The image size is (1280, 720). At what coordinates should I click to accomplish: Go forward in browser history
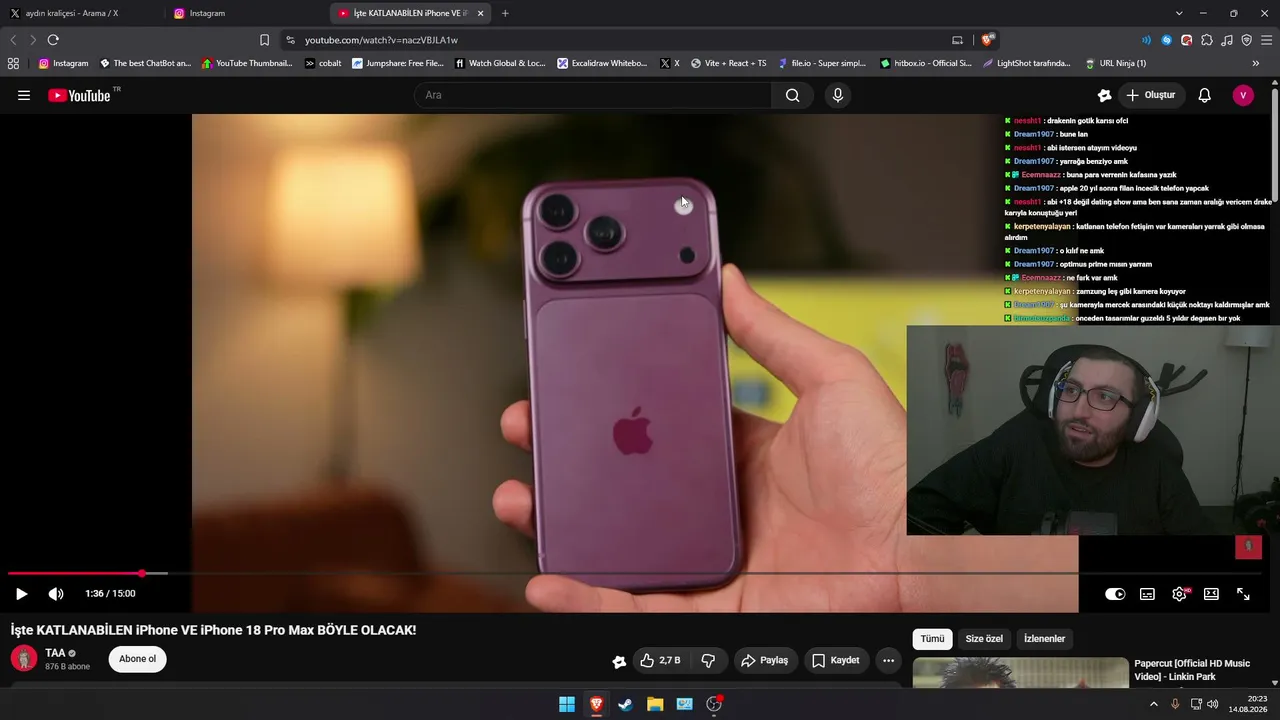pos(32,40)
